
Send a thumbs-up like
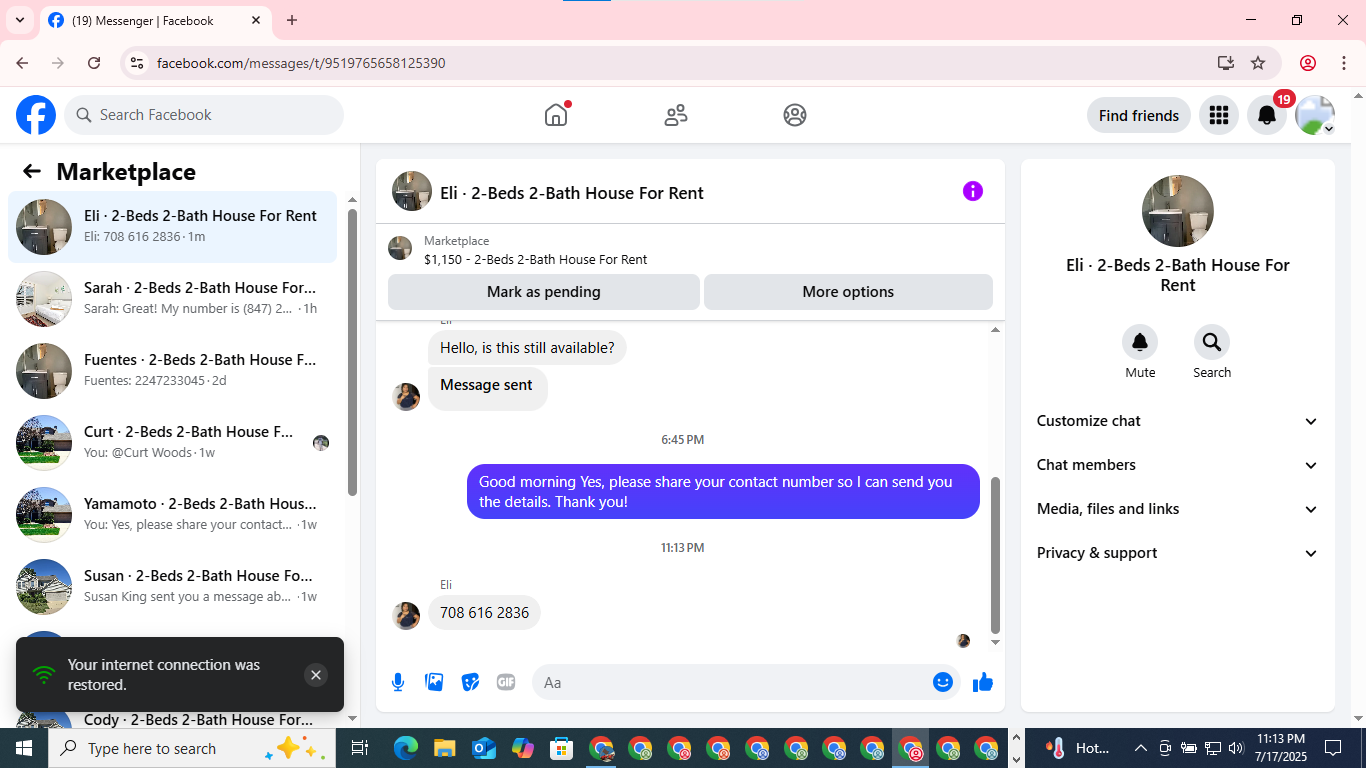coord(983,682)
